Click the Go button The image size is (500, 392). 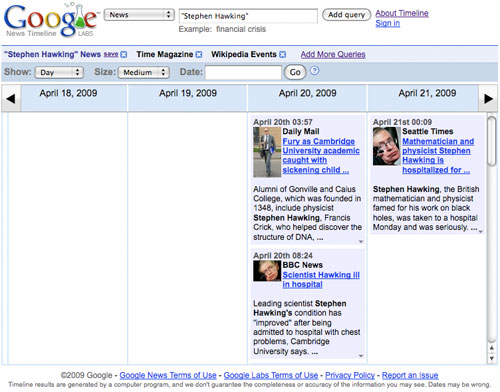point(295,72)
